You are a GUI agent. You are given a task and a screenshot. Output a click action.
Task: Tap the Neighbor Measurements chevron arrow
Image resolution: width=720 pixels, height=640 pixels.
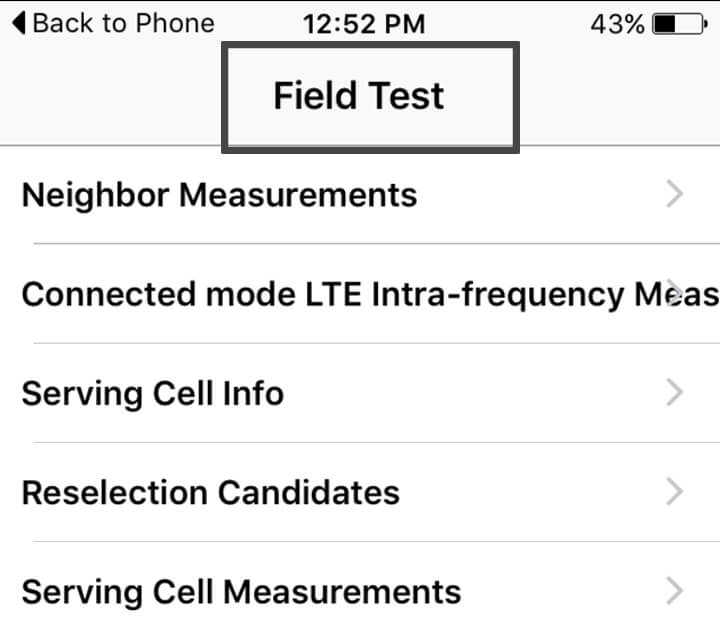675,193
